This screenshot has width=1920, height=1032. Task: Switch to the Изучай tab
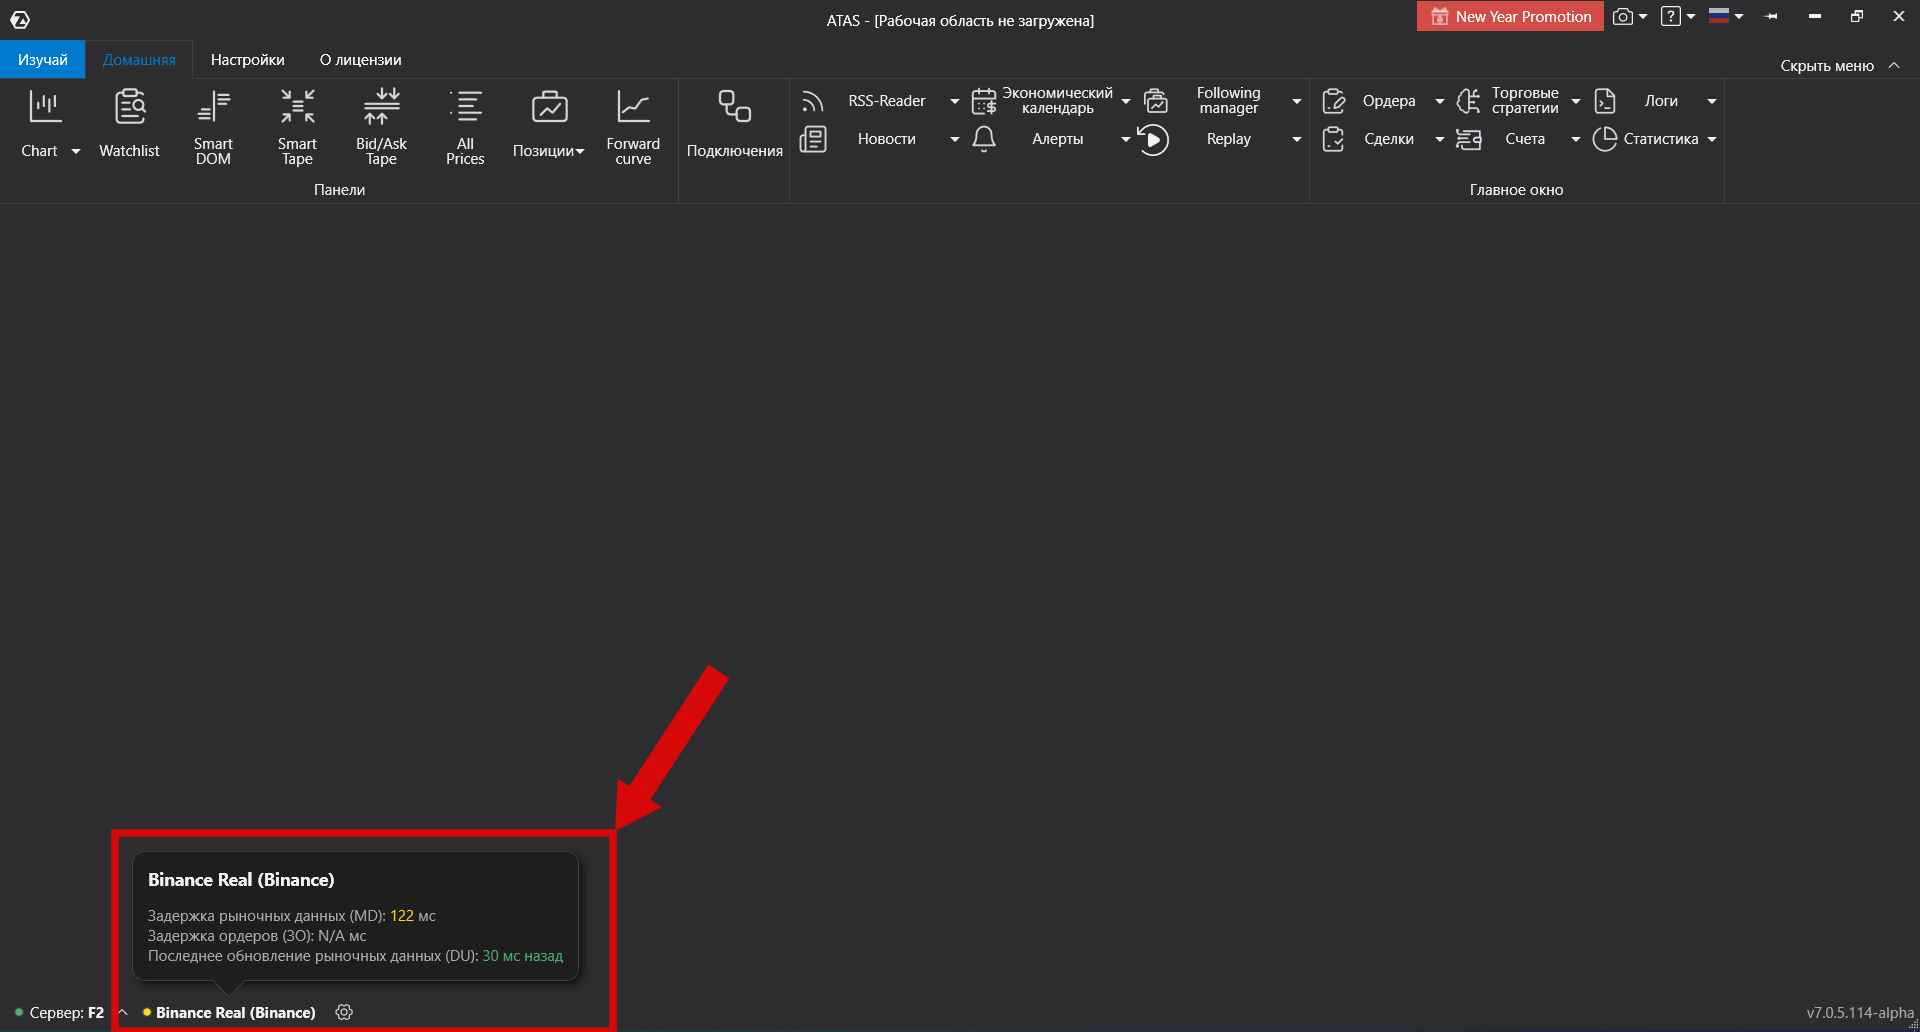43,60
